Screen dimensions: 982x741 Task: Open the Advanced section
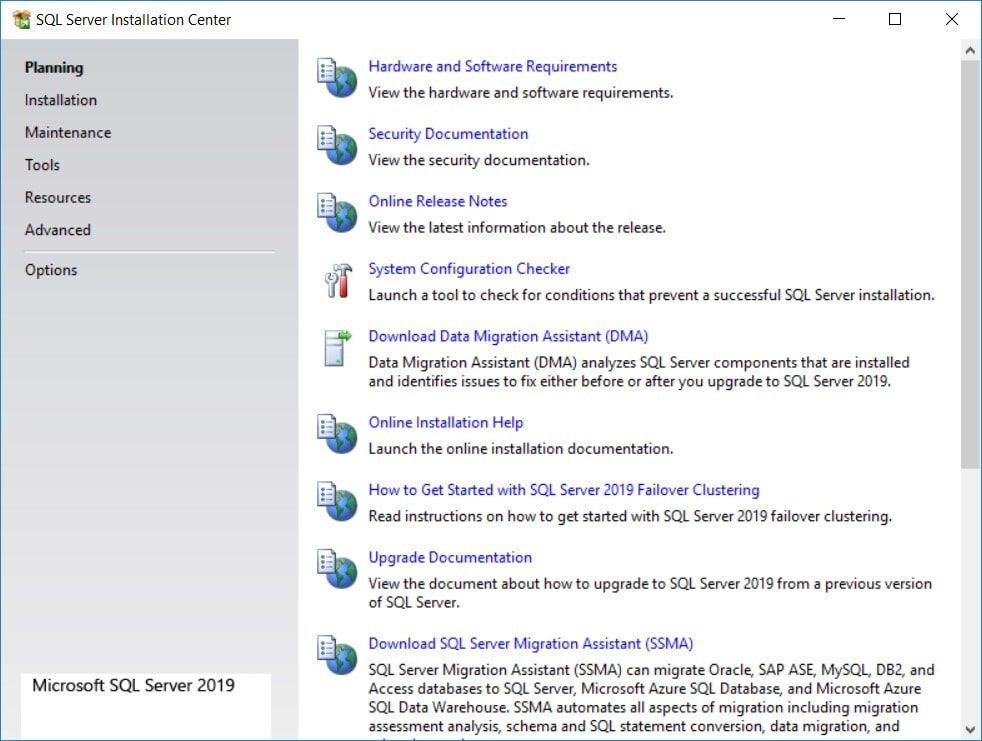point(57,230)
